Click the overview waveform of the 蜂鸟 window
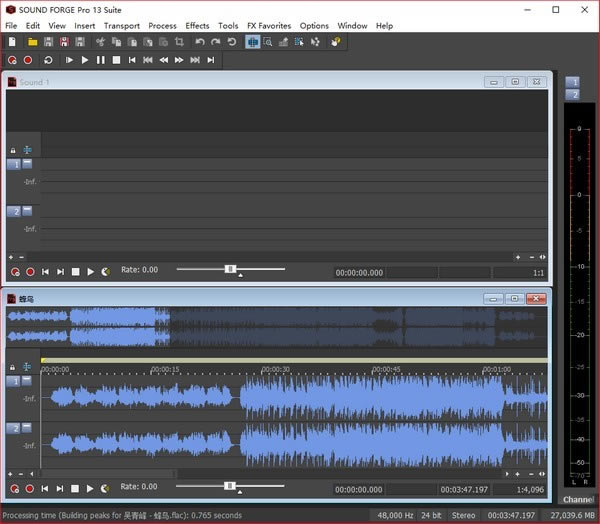The width and height of the screenshot is (600, 524). [x=277, y=327]
